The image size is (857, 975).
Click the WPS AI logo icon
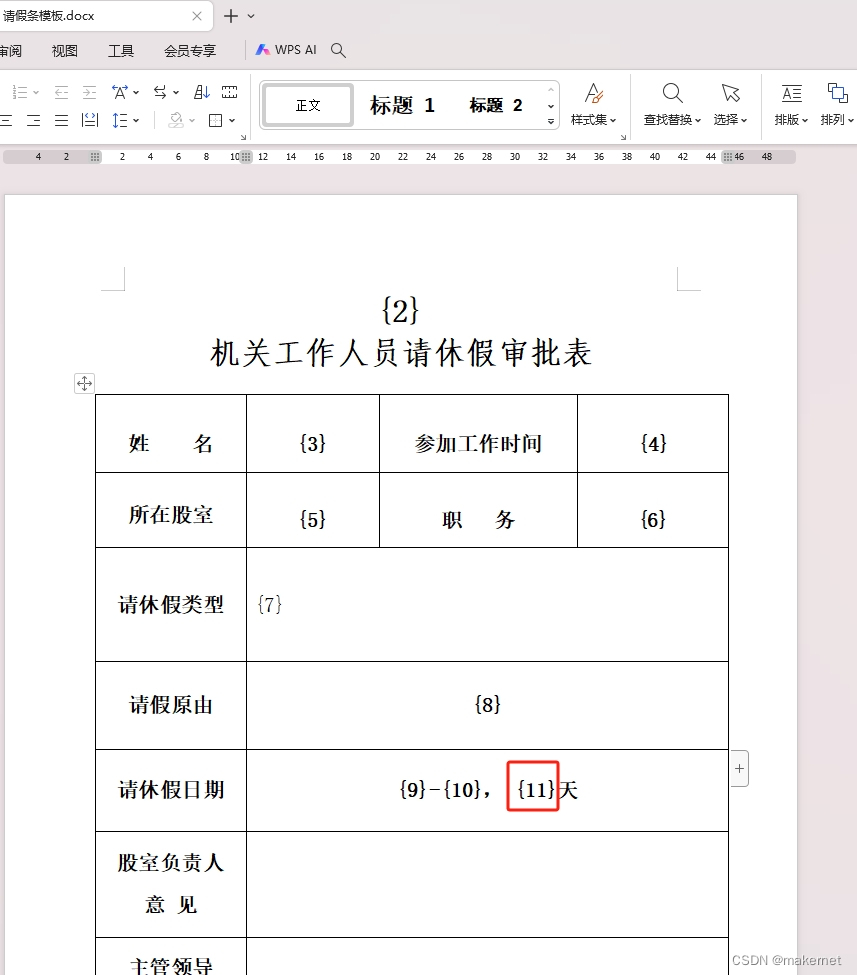(262, 50)
